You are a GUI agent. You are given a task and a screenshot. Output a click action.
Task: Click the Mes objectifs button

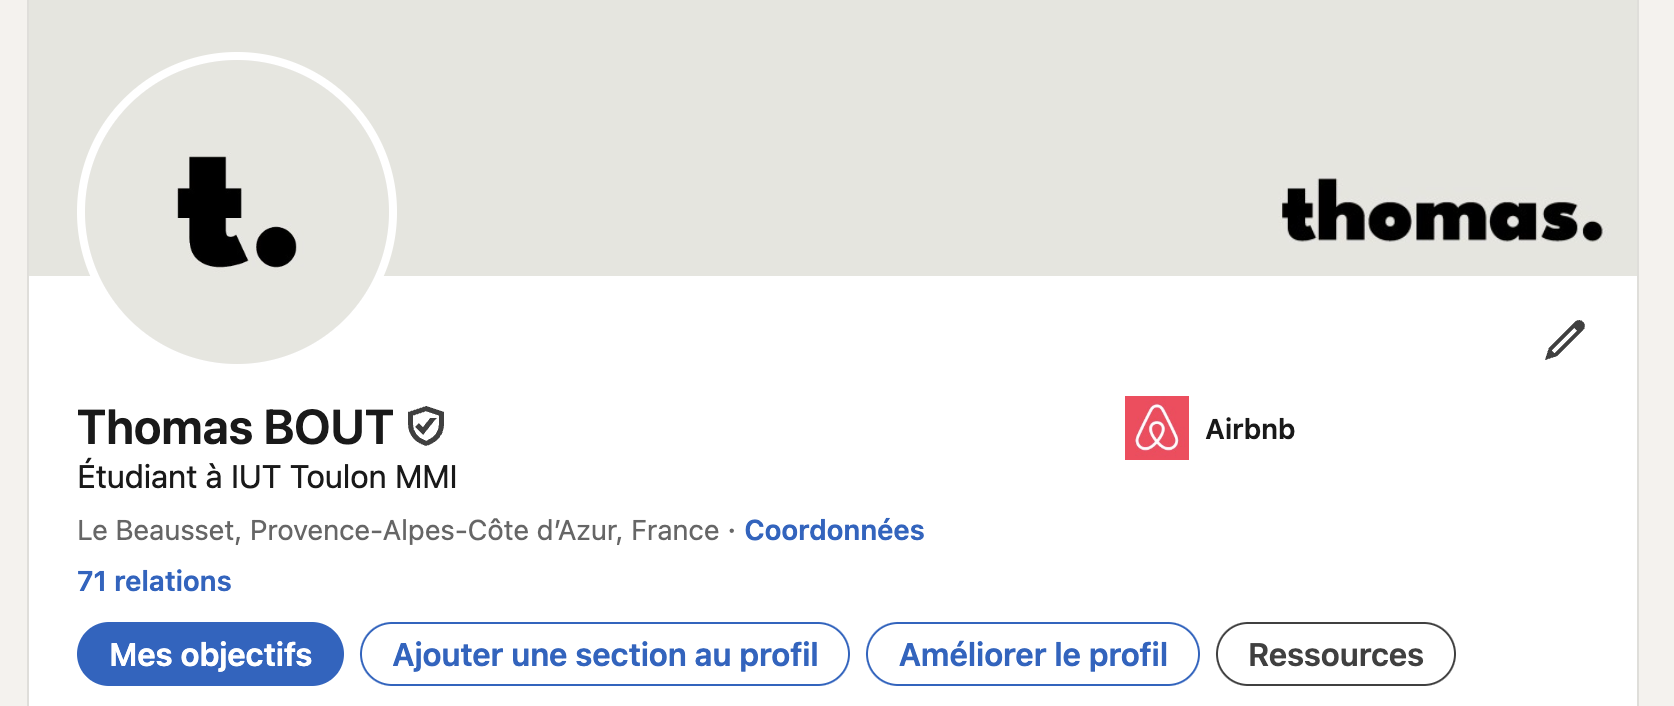click(209, 654)
